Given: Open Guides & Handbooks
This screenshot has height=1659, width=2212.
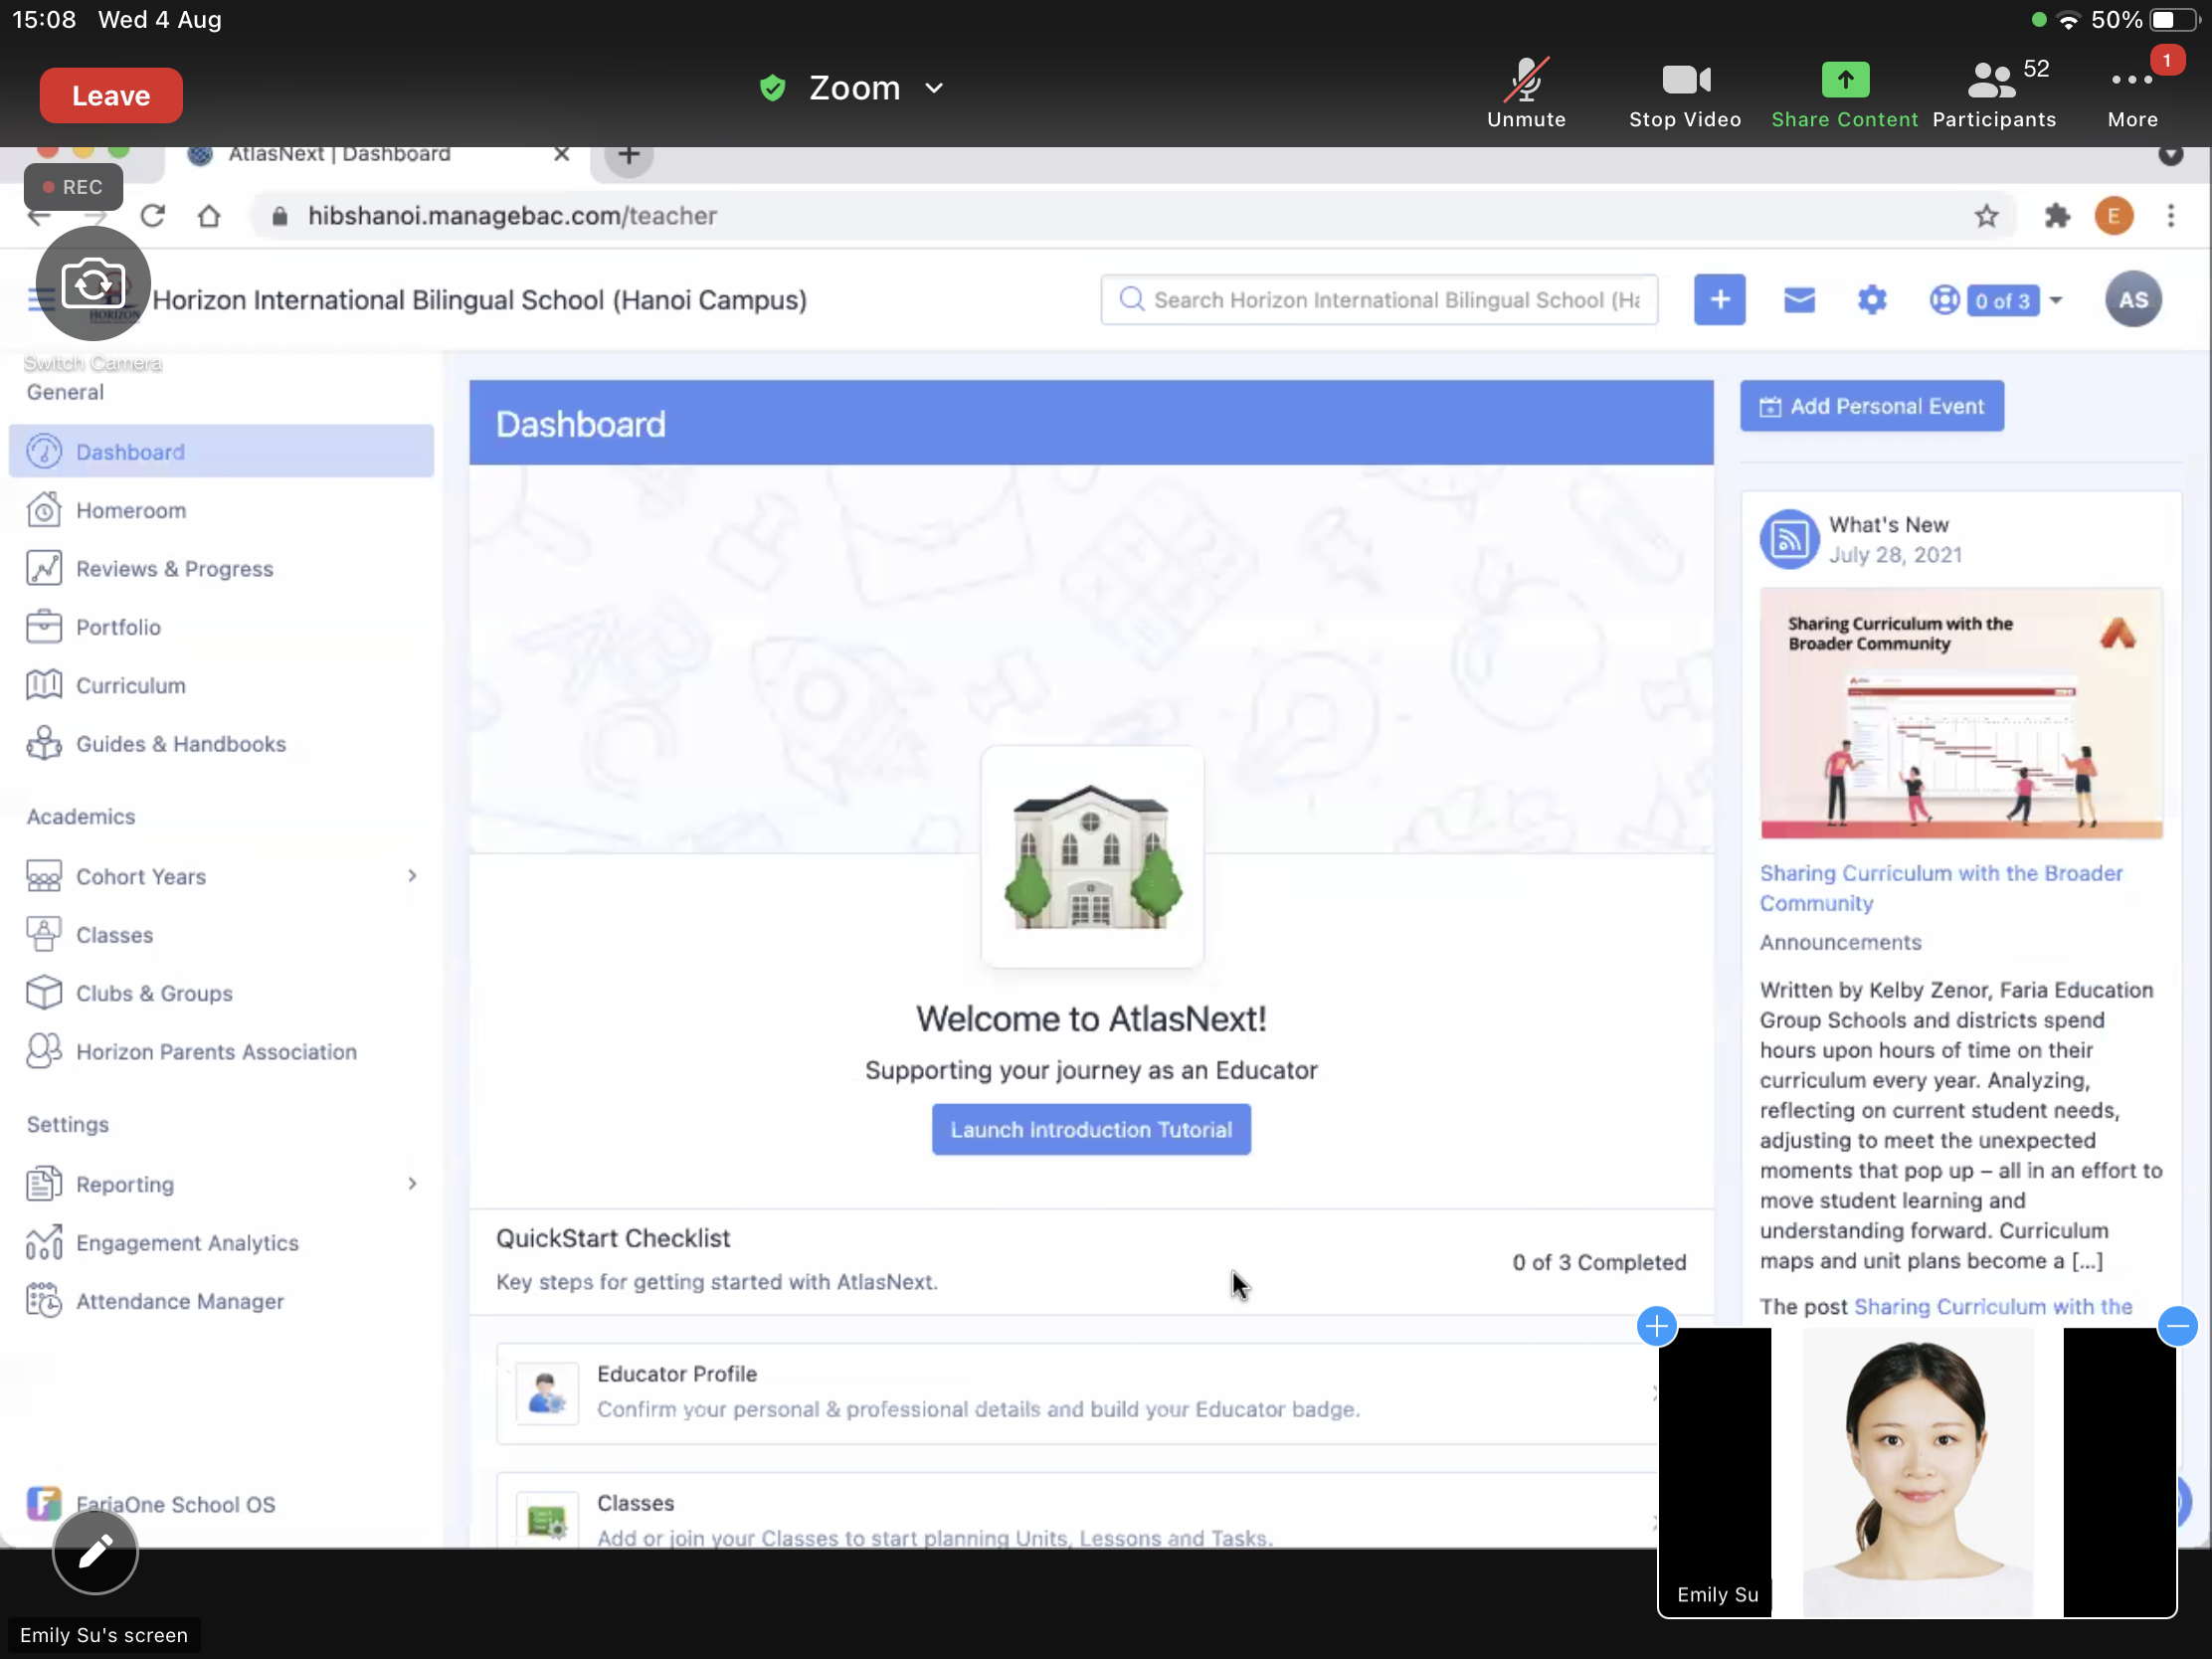Looking at the screenshot, I should pos(221,744).
